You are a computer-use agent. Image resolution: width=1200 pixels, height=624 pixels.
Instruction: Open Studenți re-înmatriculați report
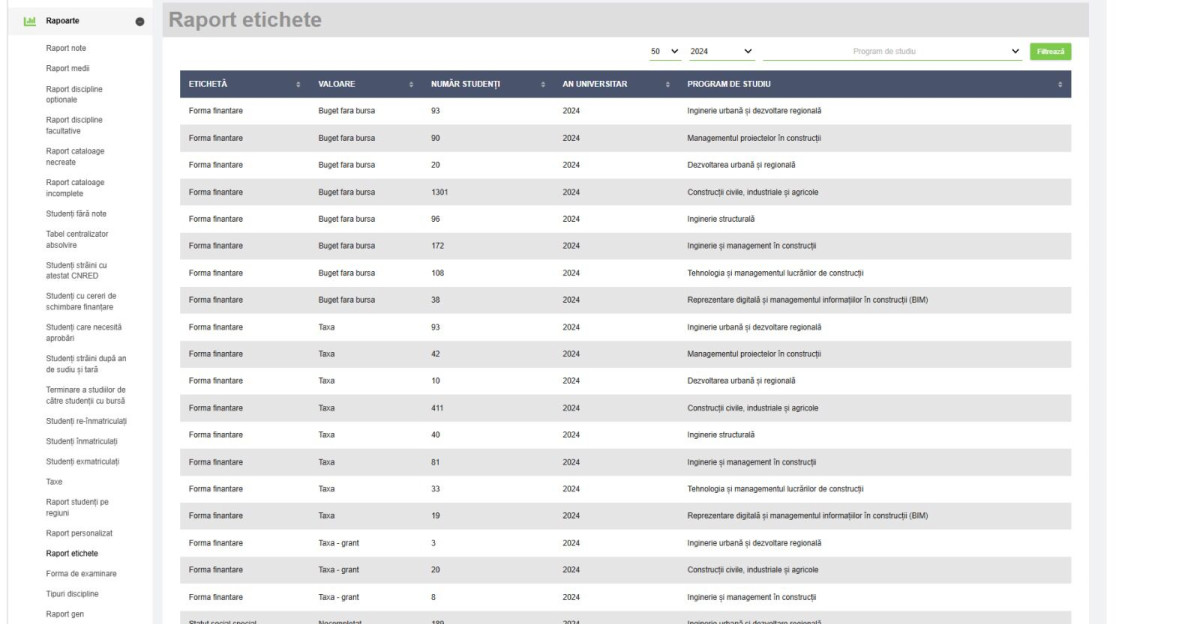[87, 421]
